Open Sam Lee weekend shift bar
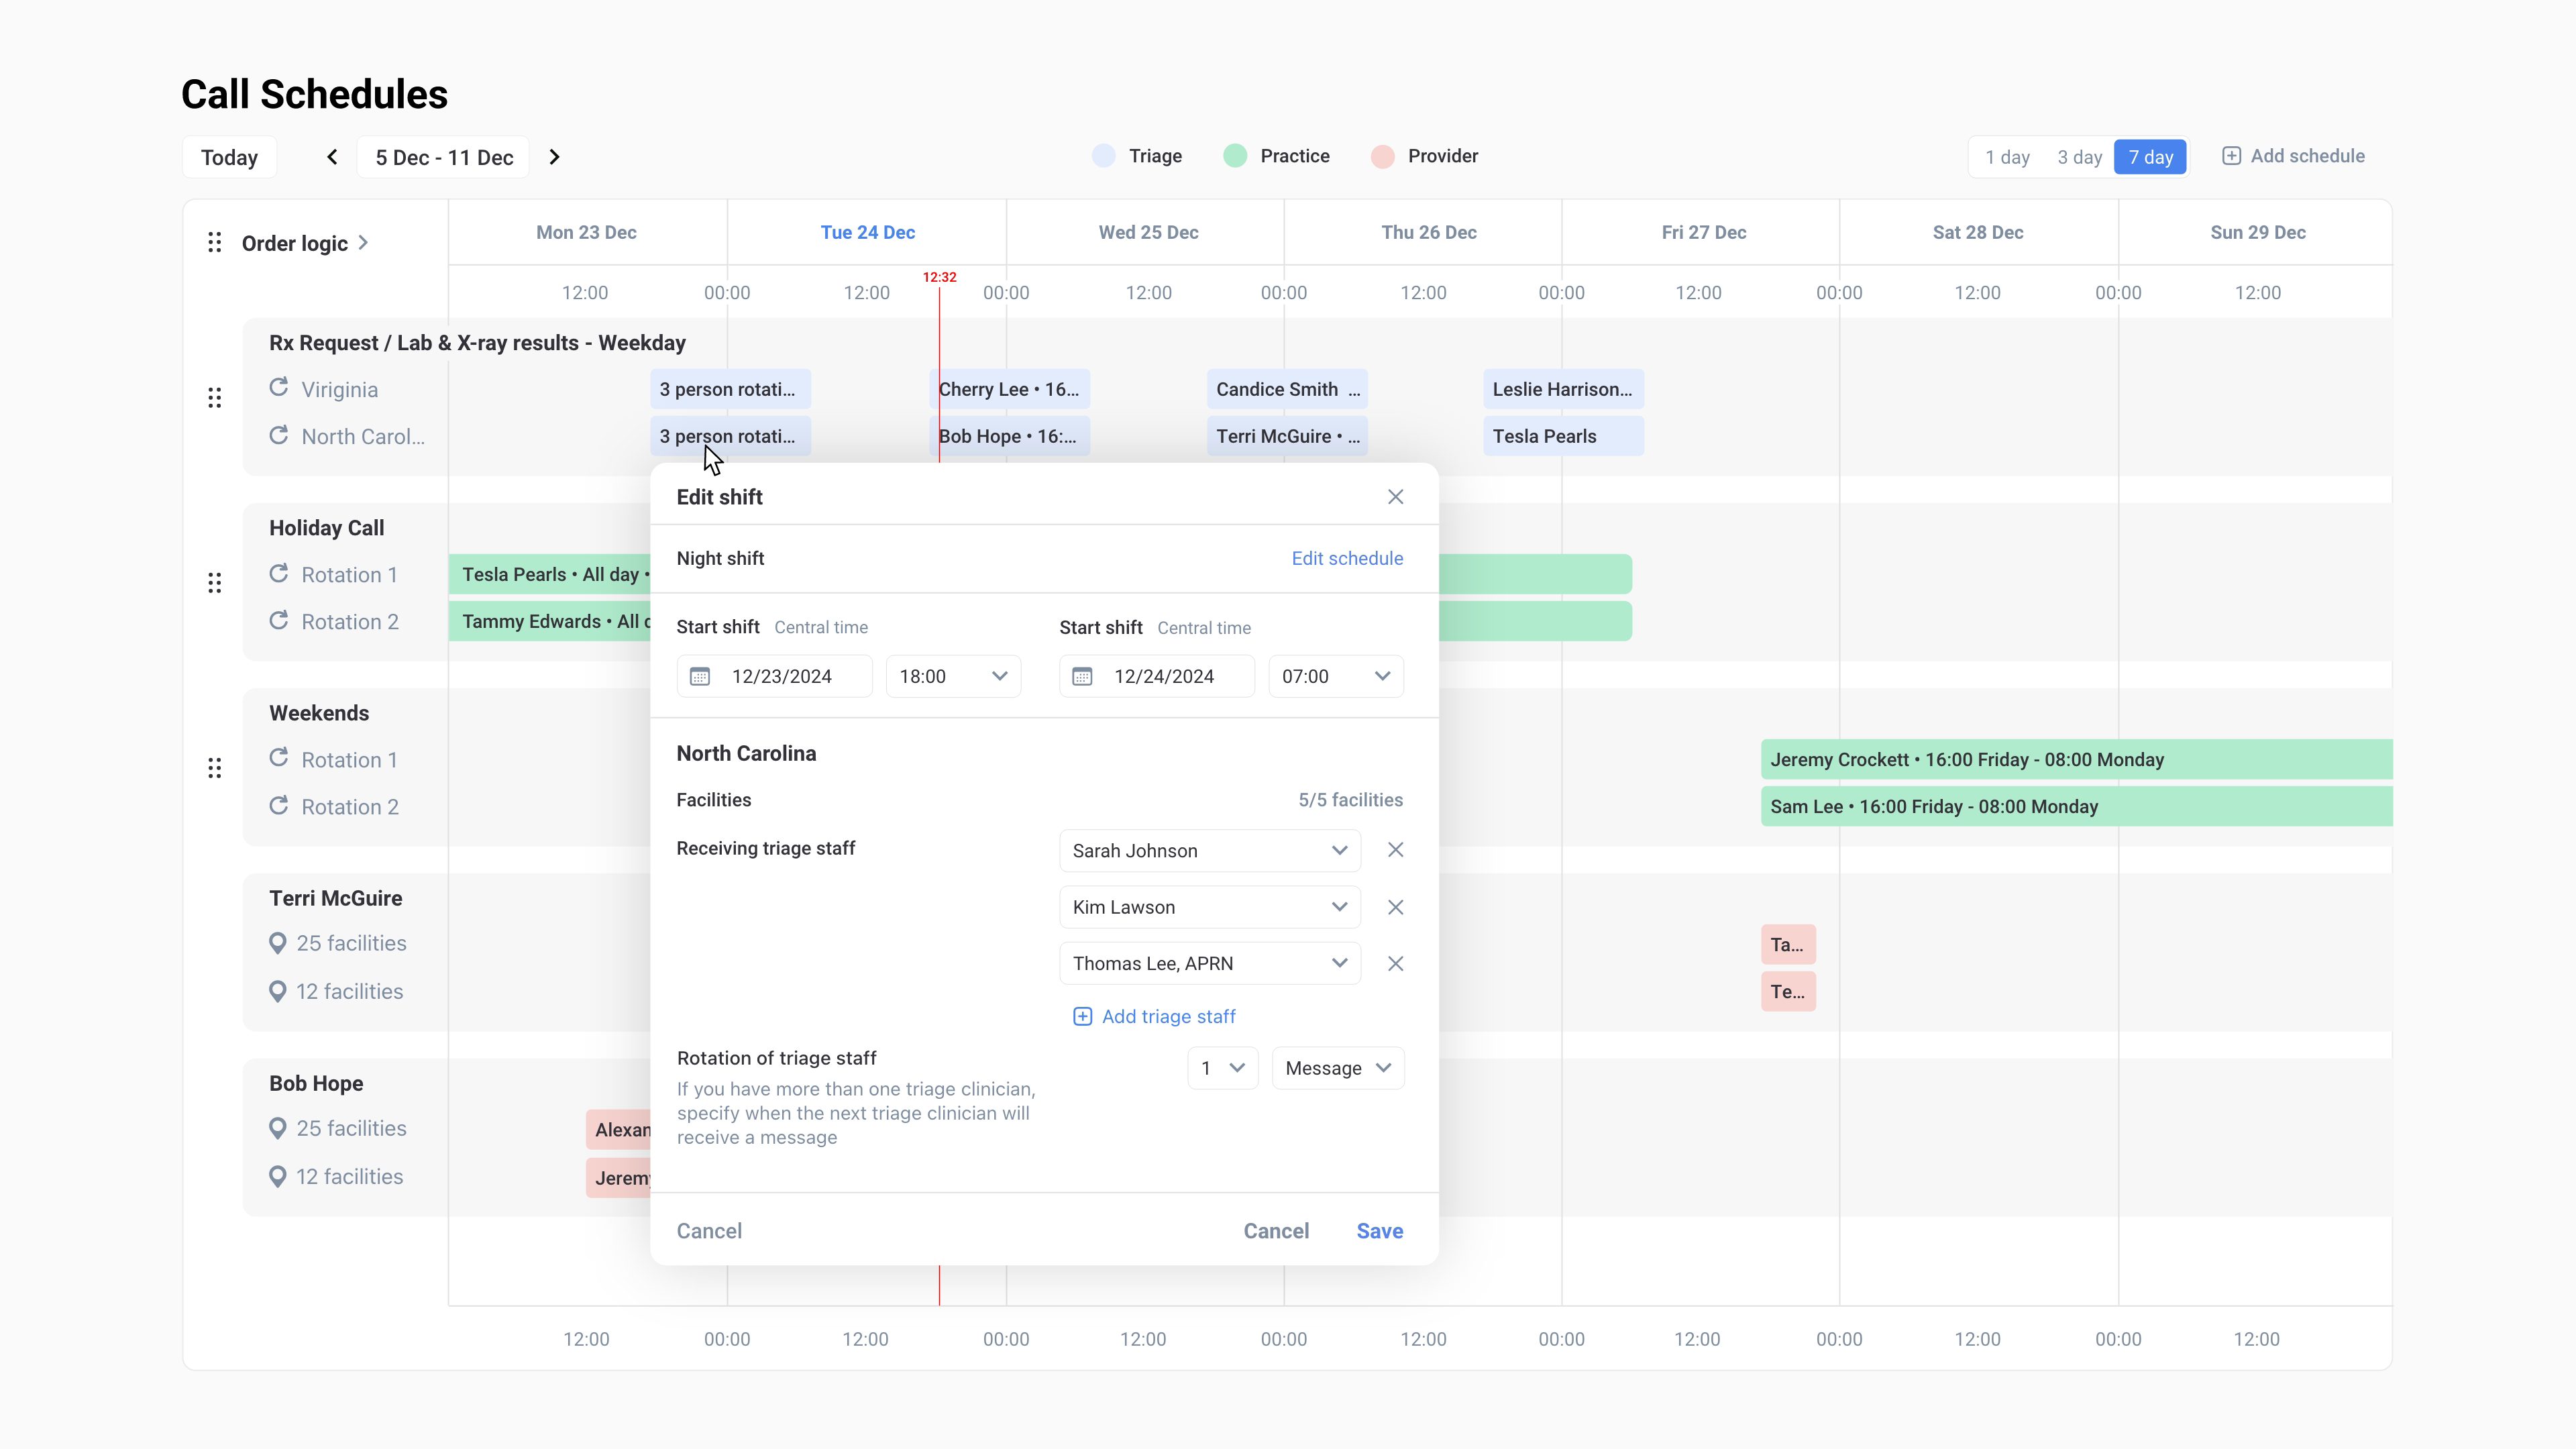 pos(2077,806)
